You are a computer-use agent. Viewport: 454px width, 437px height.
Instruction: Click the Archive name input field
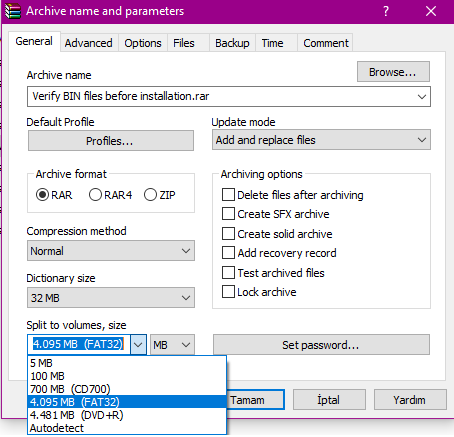click(229, 97)
